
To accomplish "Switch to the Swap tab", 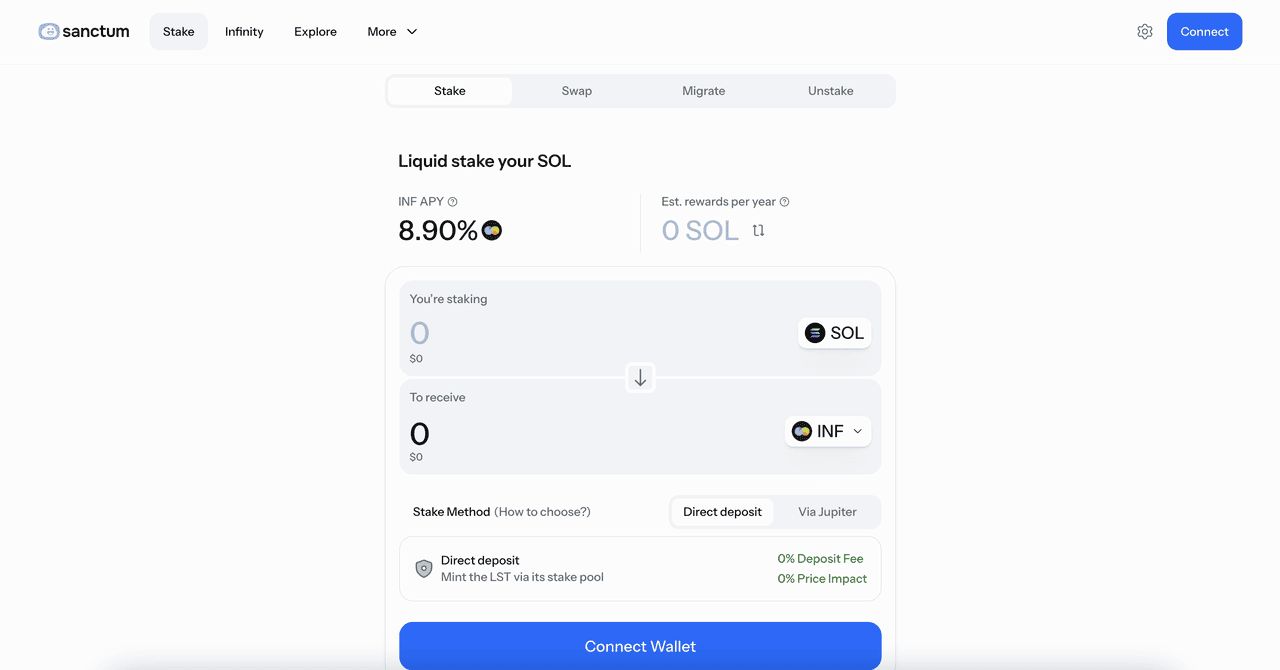I will [x=577, y=91].
